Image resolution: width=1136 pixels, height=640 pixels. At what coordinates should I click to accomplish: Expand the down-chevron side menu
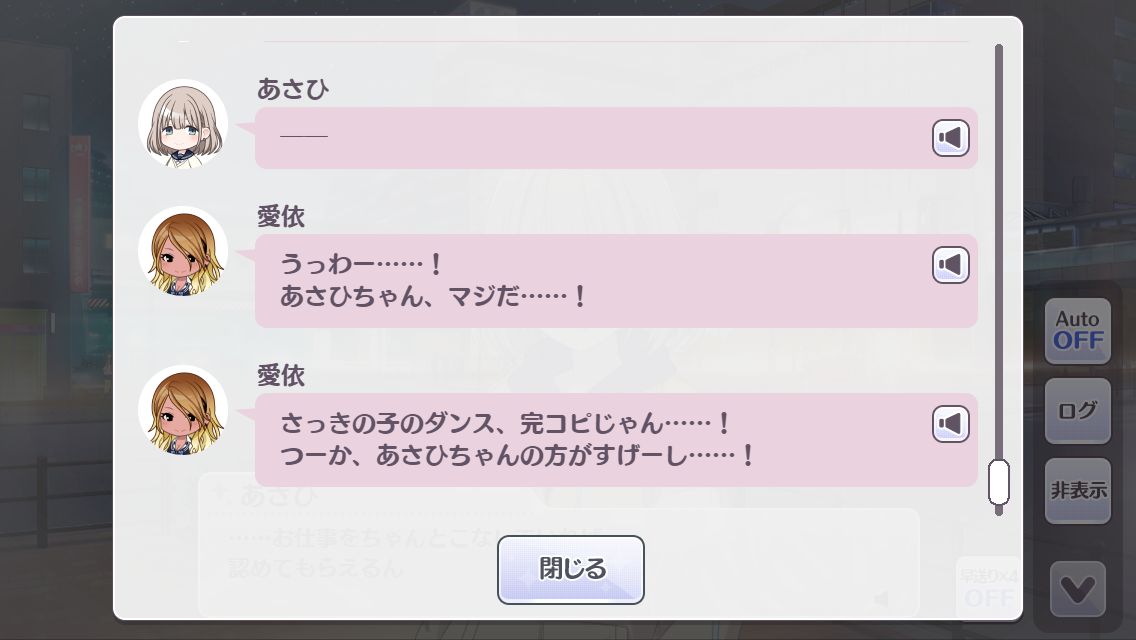(1078, 589)
